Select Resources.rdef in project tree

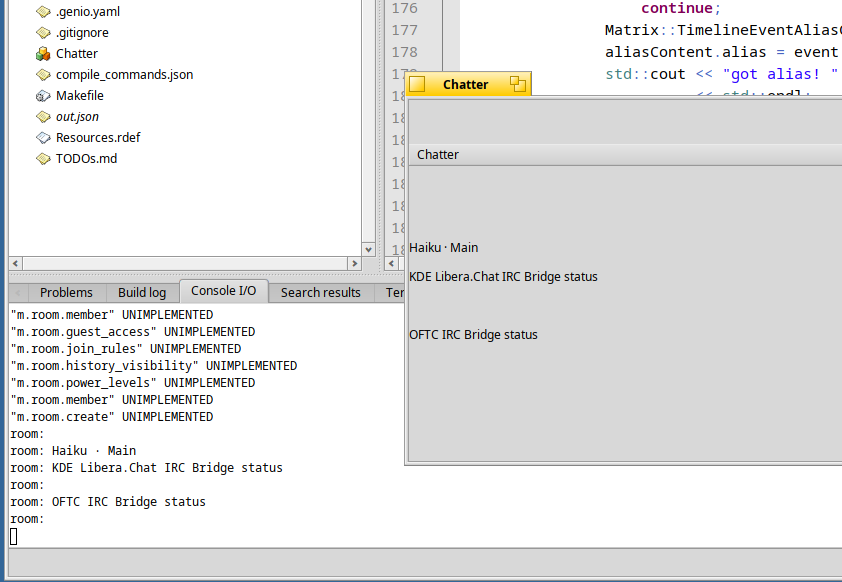(x=98, y=137)
